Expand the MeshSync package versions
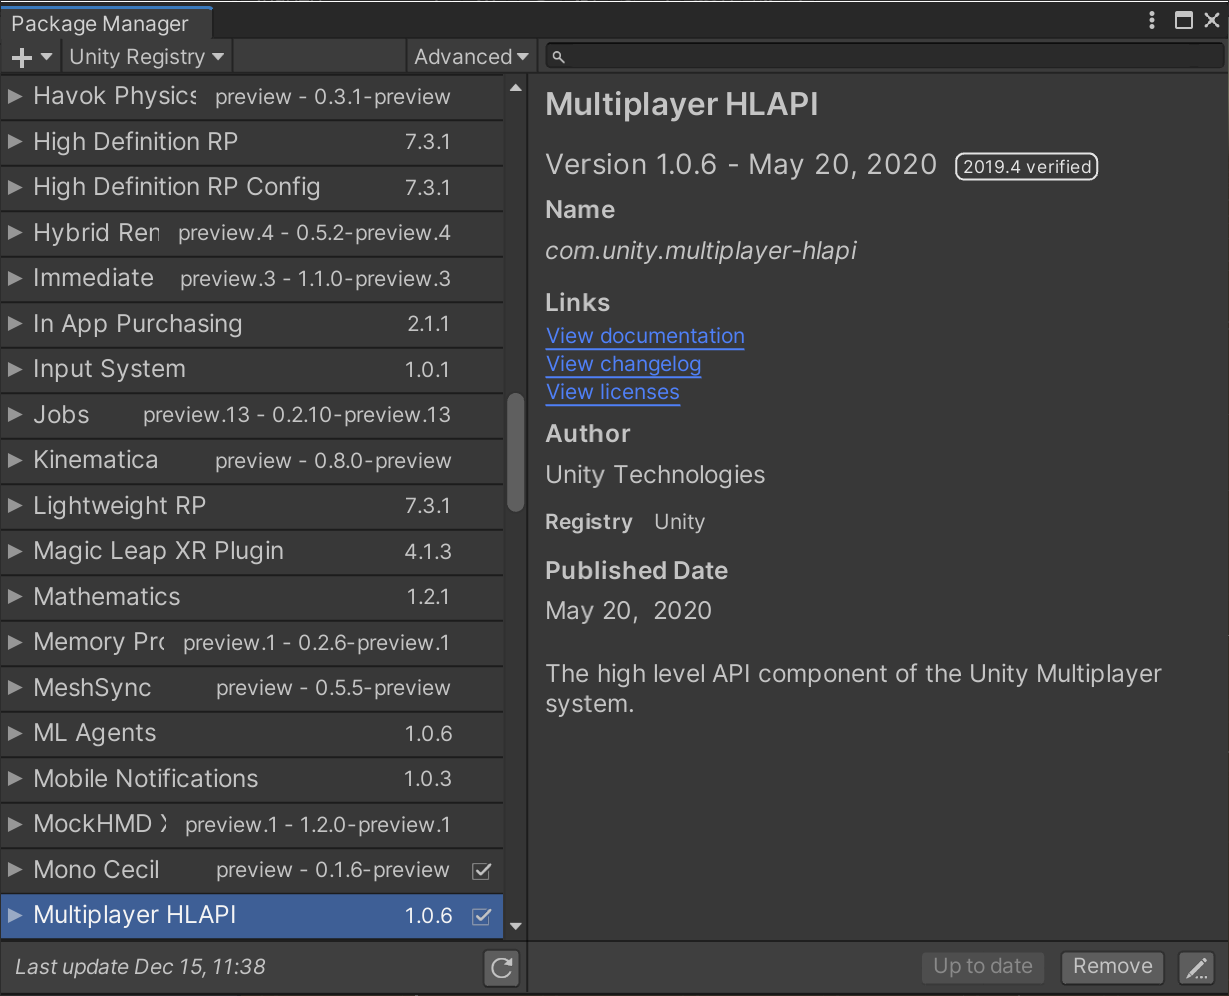This screenshot has width=1229, height=996. [x=15, y=688]
